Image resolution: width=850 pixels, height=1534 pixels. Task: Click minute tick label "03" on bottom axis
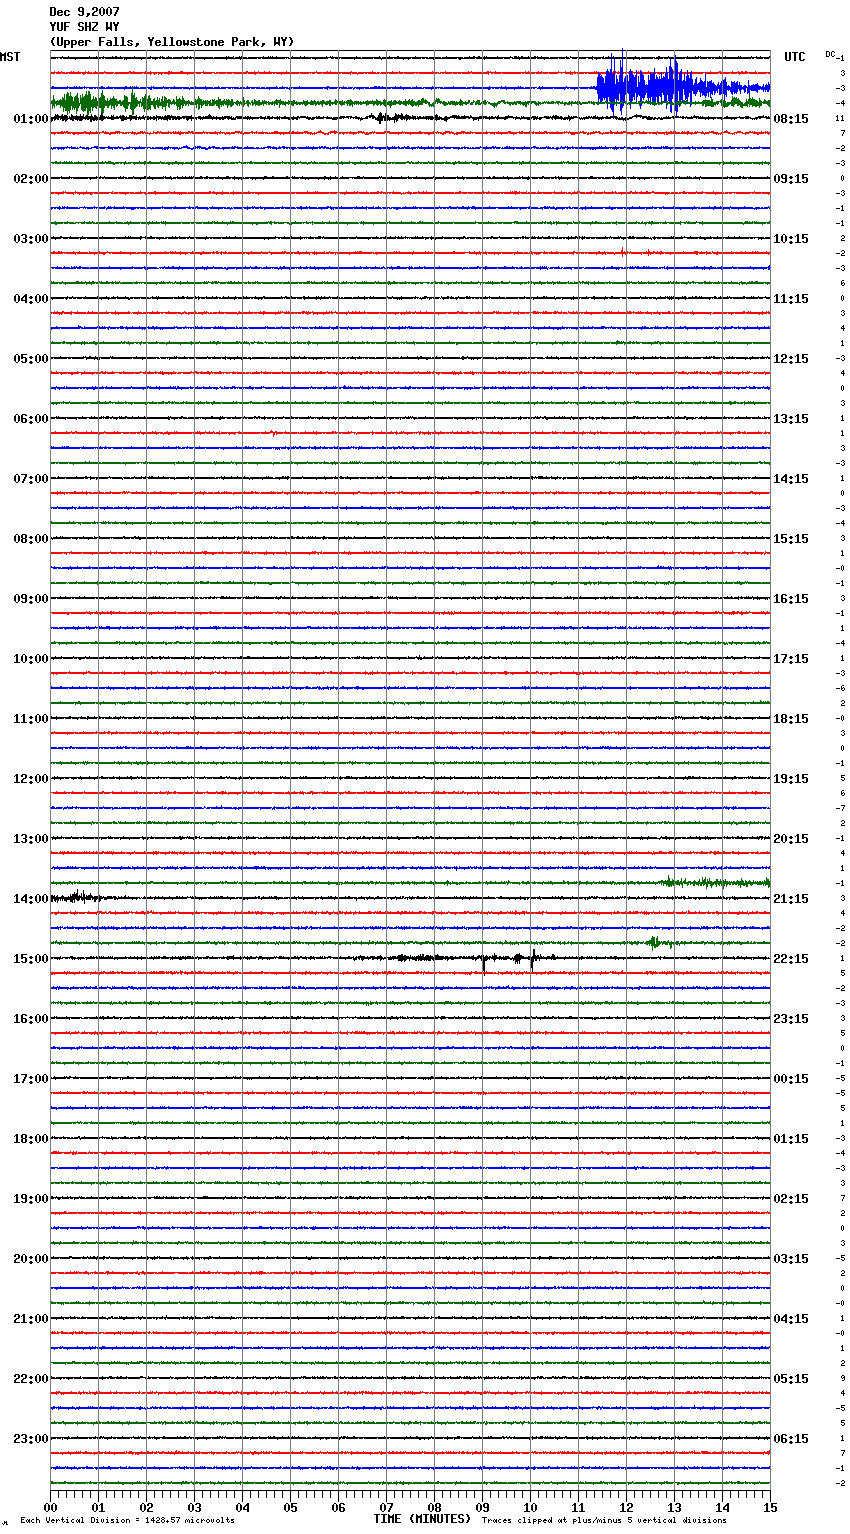click(194, 1507)
